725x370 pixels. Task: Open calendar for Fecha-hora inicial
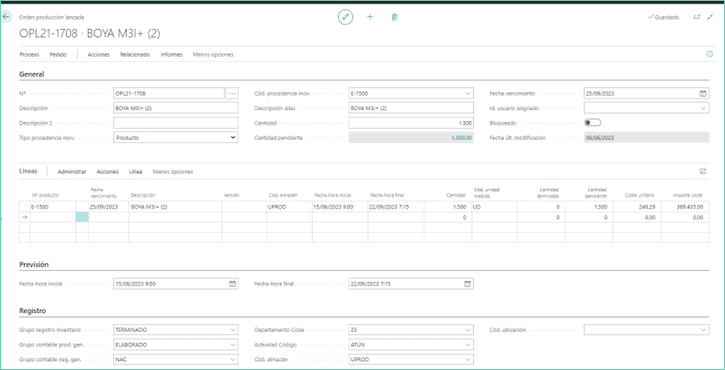pos(233,284)
